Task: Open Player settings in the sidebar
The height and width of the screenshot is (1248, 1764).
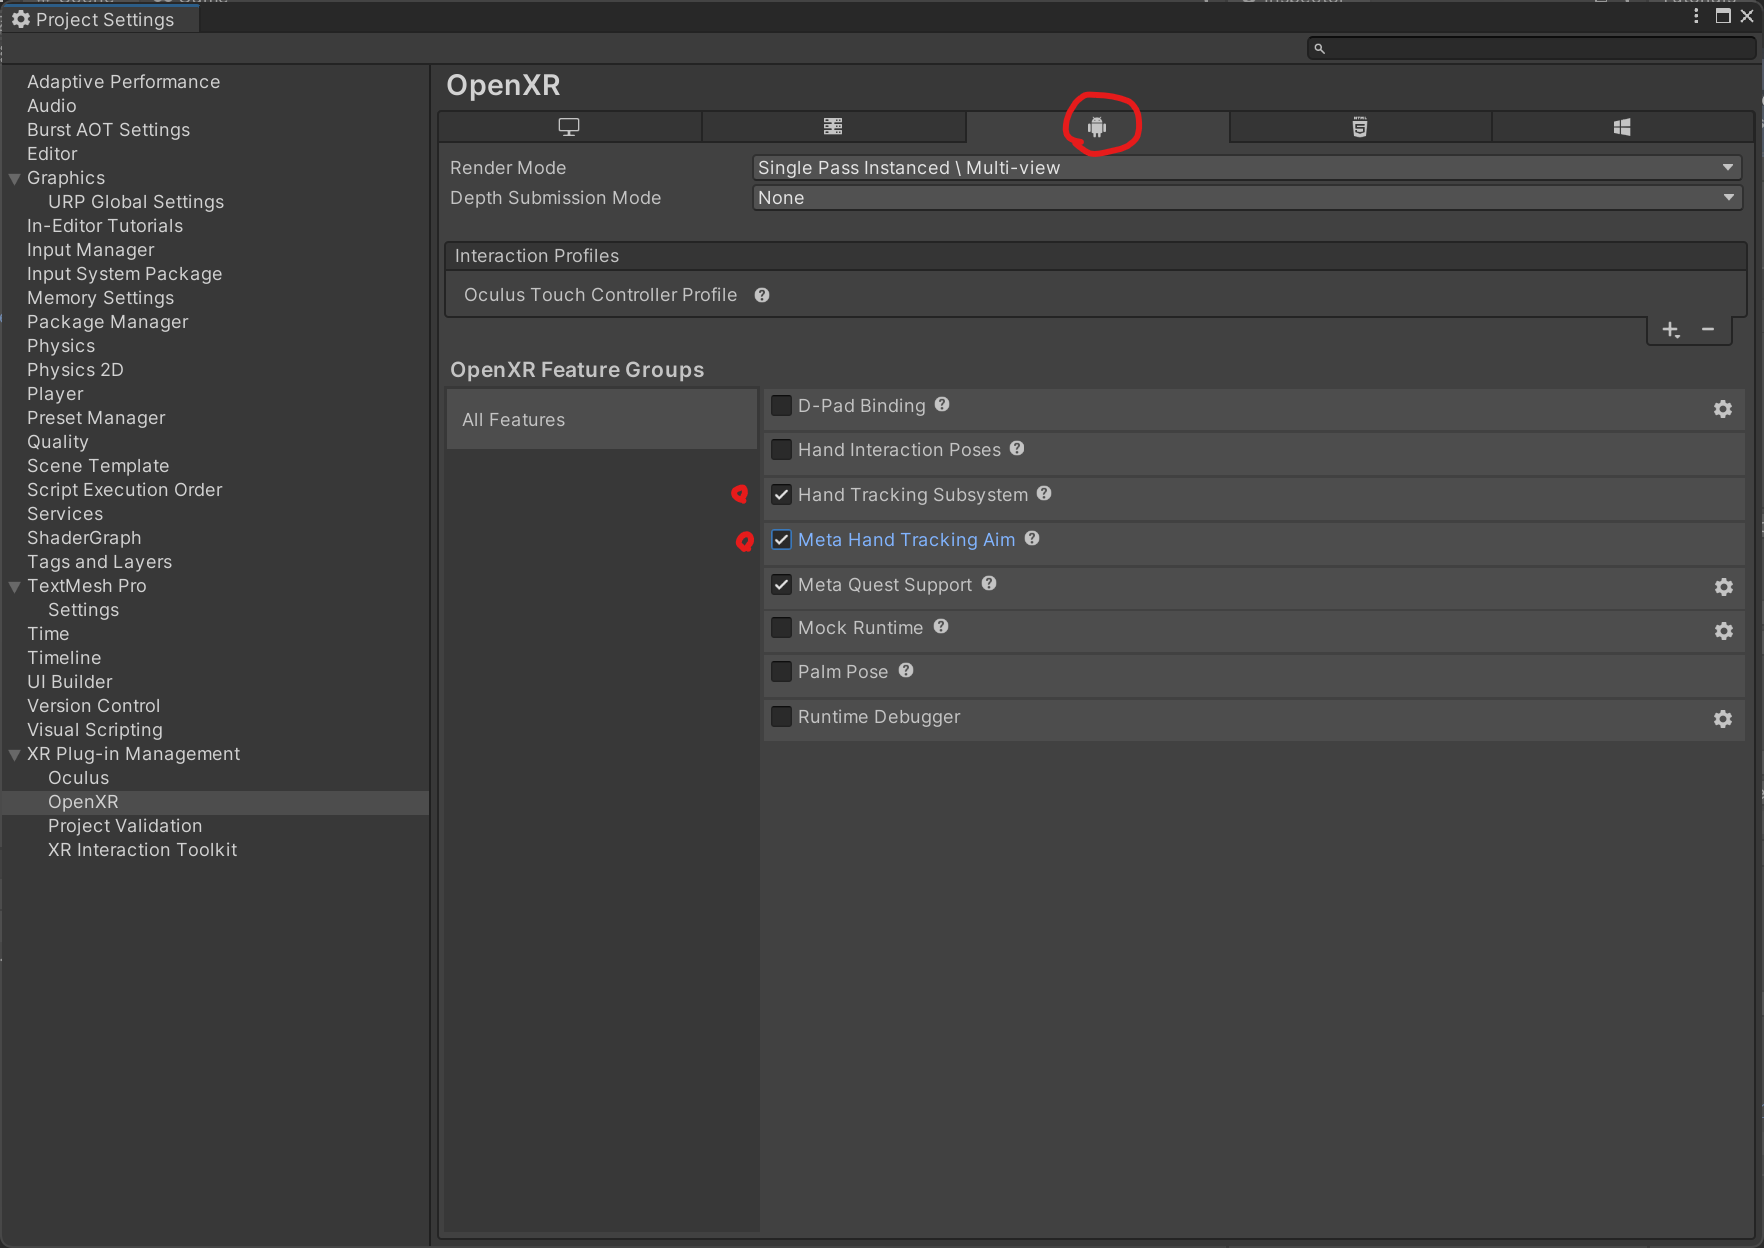Action: [55, 394]
